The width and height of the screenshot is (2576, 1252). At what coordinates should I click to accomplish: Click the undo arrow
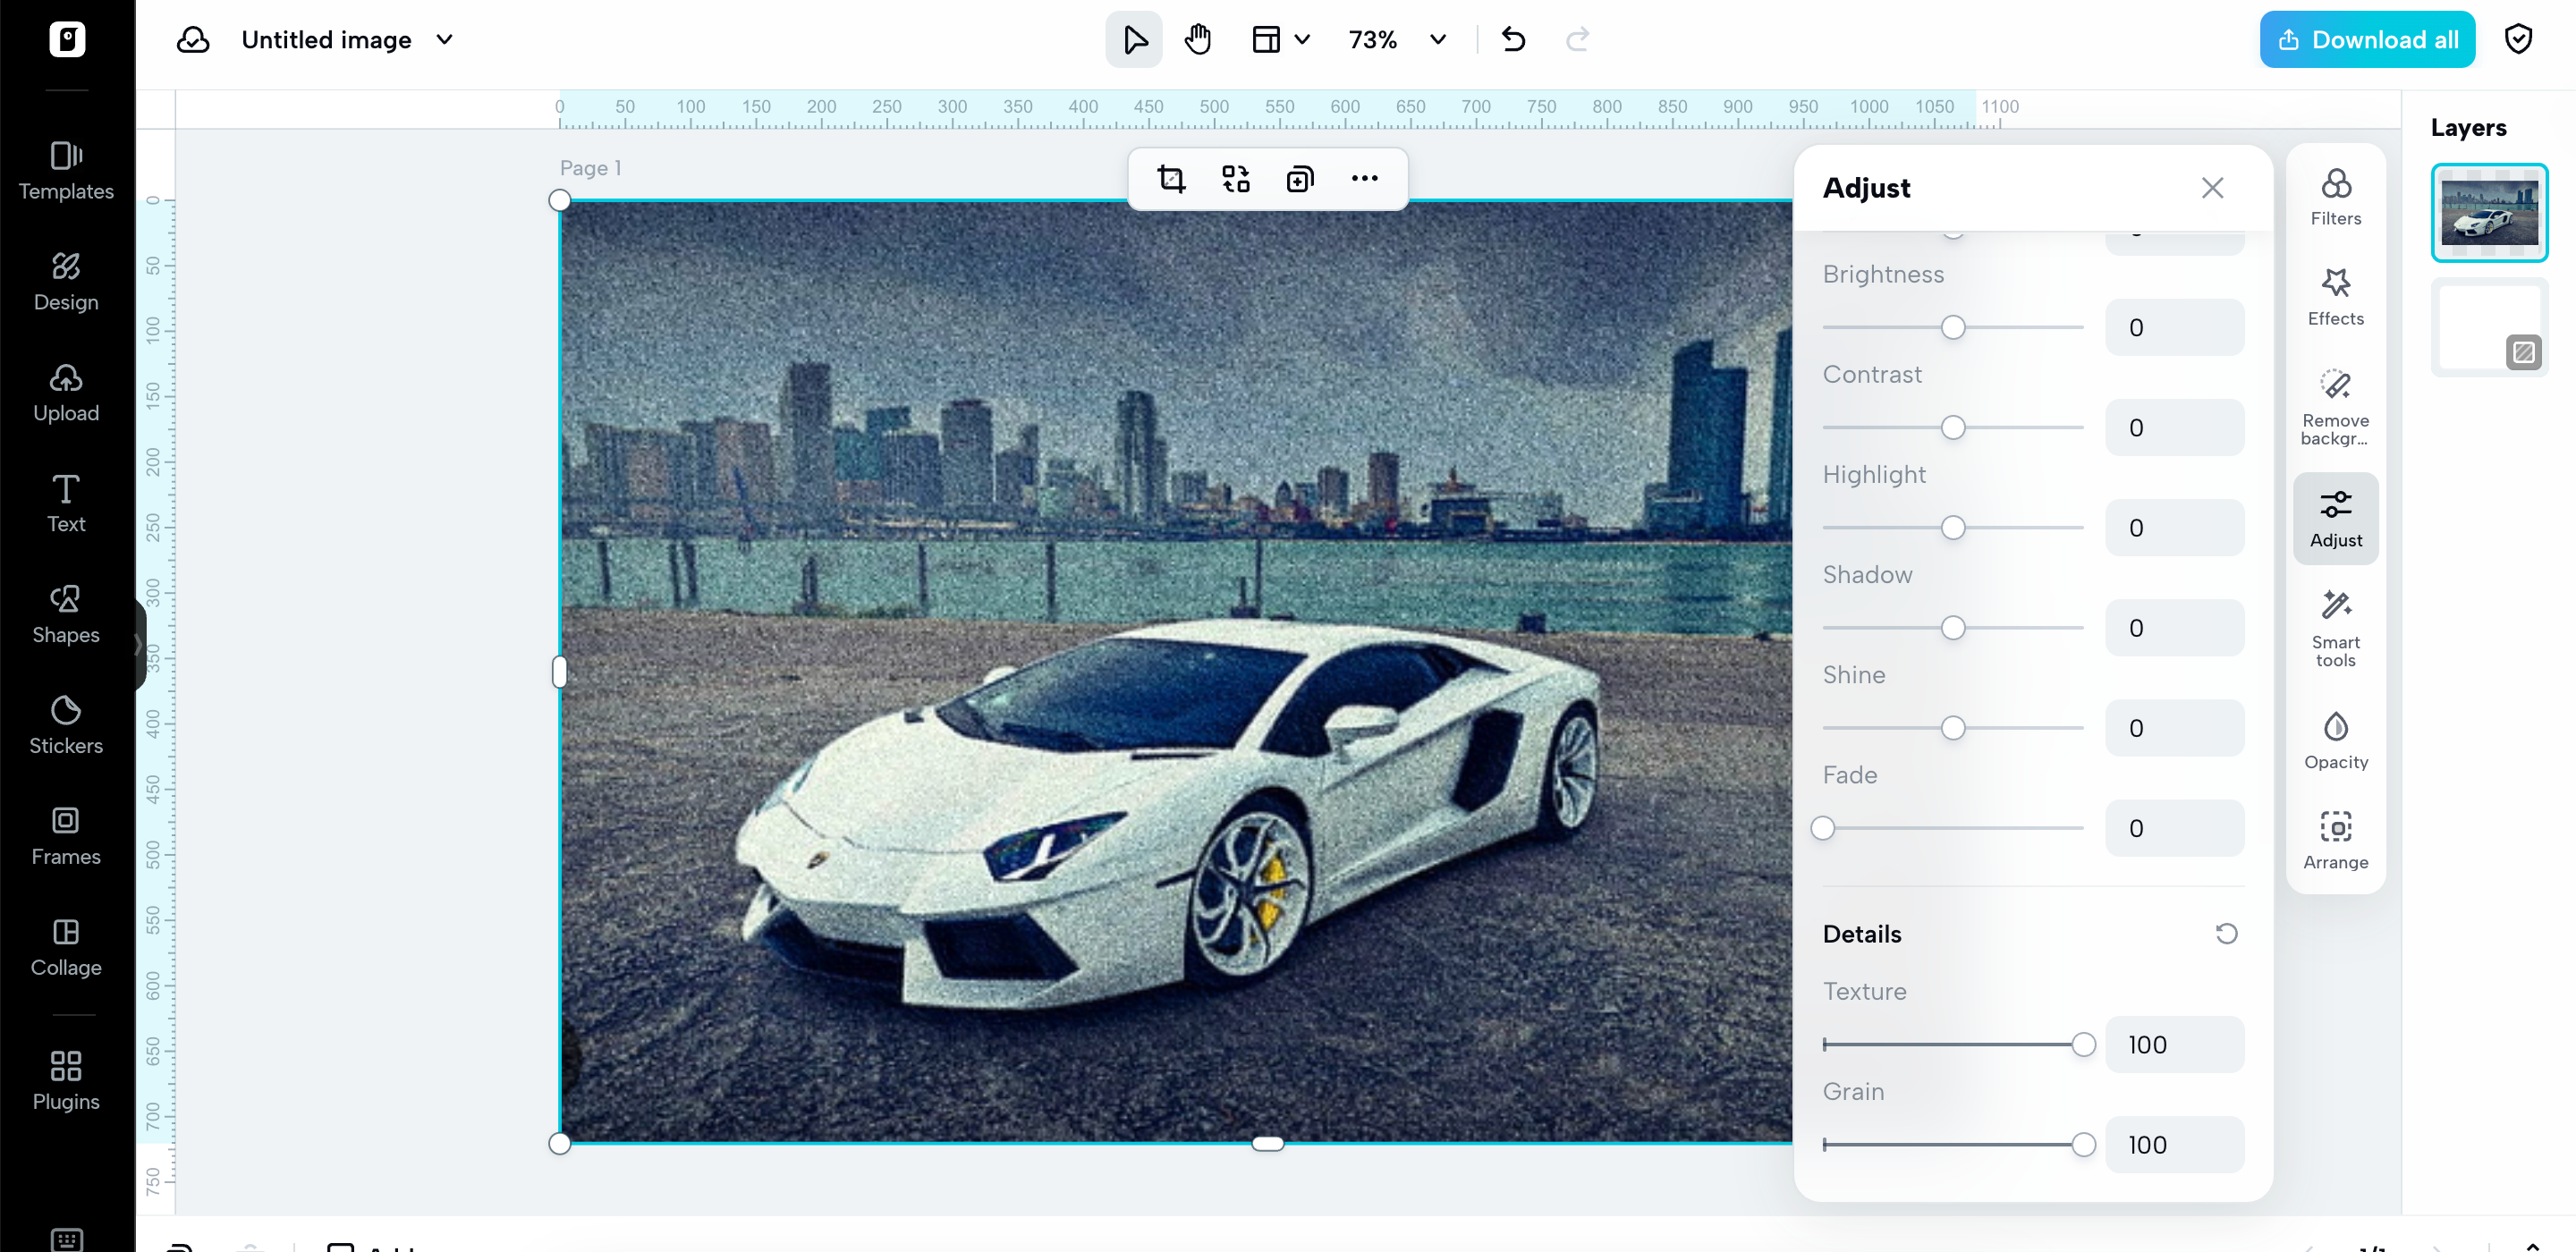[x=1513, y=40]
